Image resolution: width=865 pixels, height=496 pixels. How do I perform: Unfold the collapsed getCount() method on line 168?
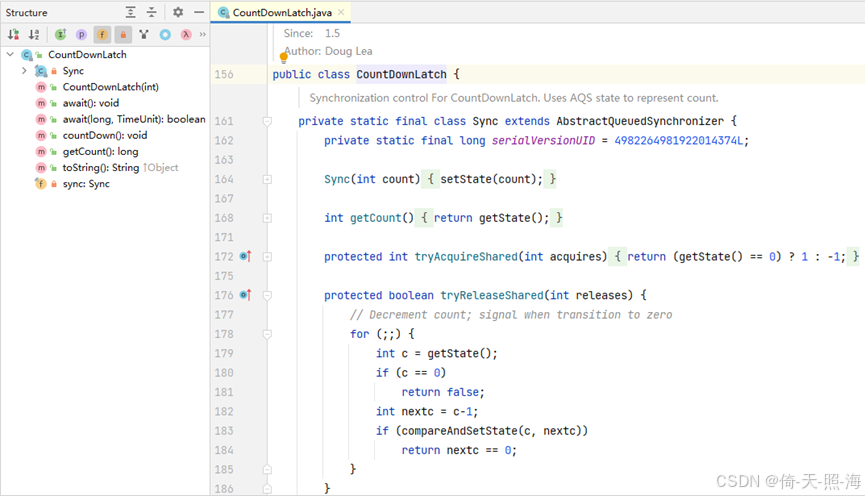(x=267, y=218)
